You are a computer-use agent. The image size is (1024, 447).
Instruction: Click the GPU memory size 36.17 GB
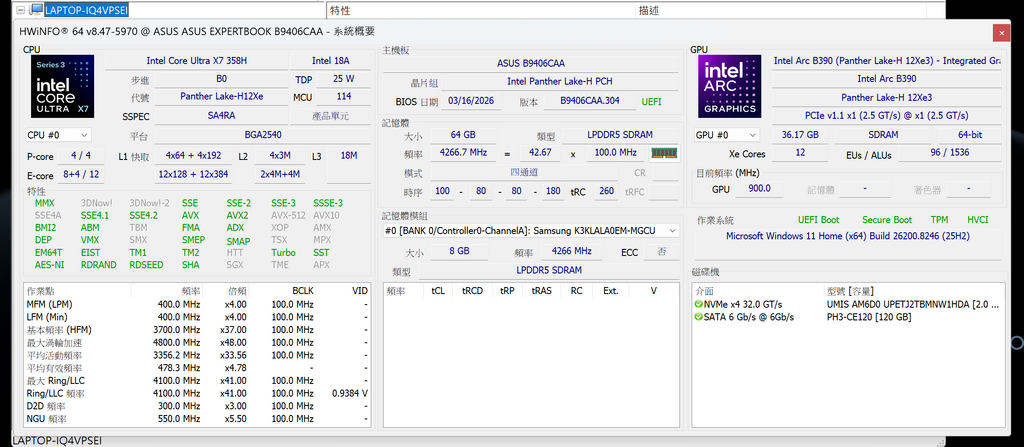(x=800, y=135)
